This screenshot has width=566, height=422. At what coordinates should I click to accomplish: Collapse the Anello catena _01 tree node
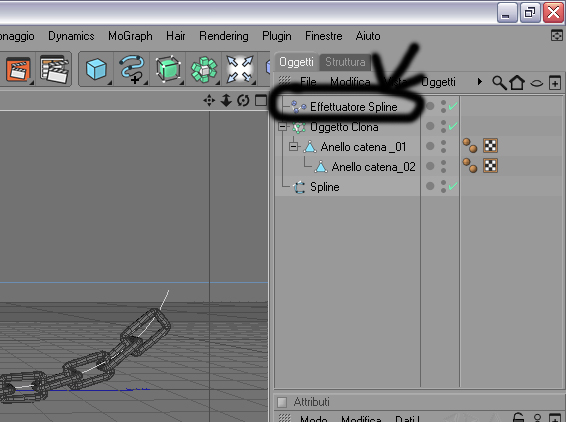pos(294,147)
